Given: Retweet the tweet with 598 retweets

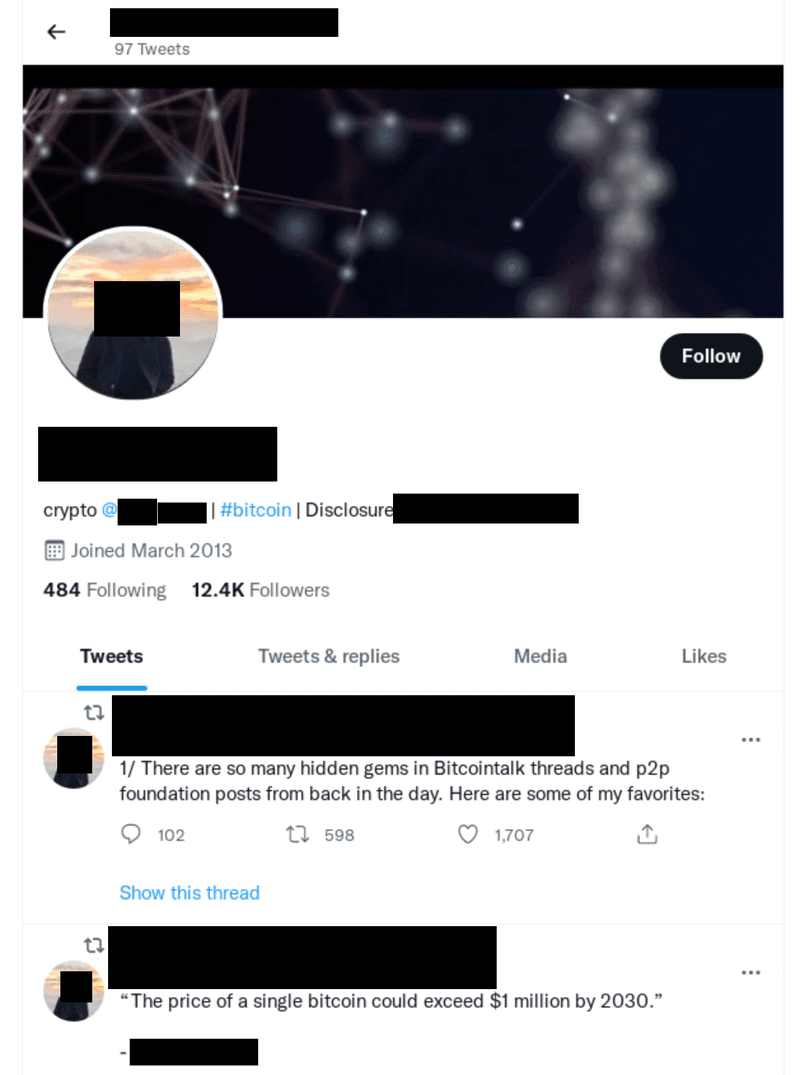Looking at the screenshot, I should pyautogui.click(x=298, y=834).
